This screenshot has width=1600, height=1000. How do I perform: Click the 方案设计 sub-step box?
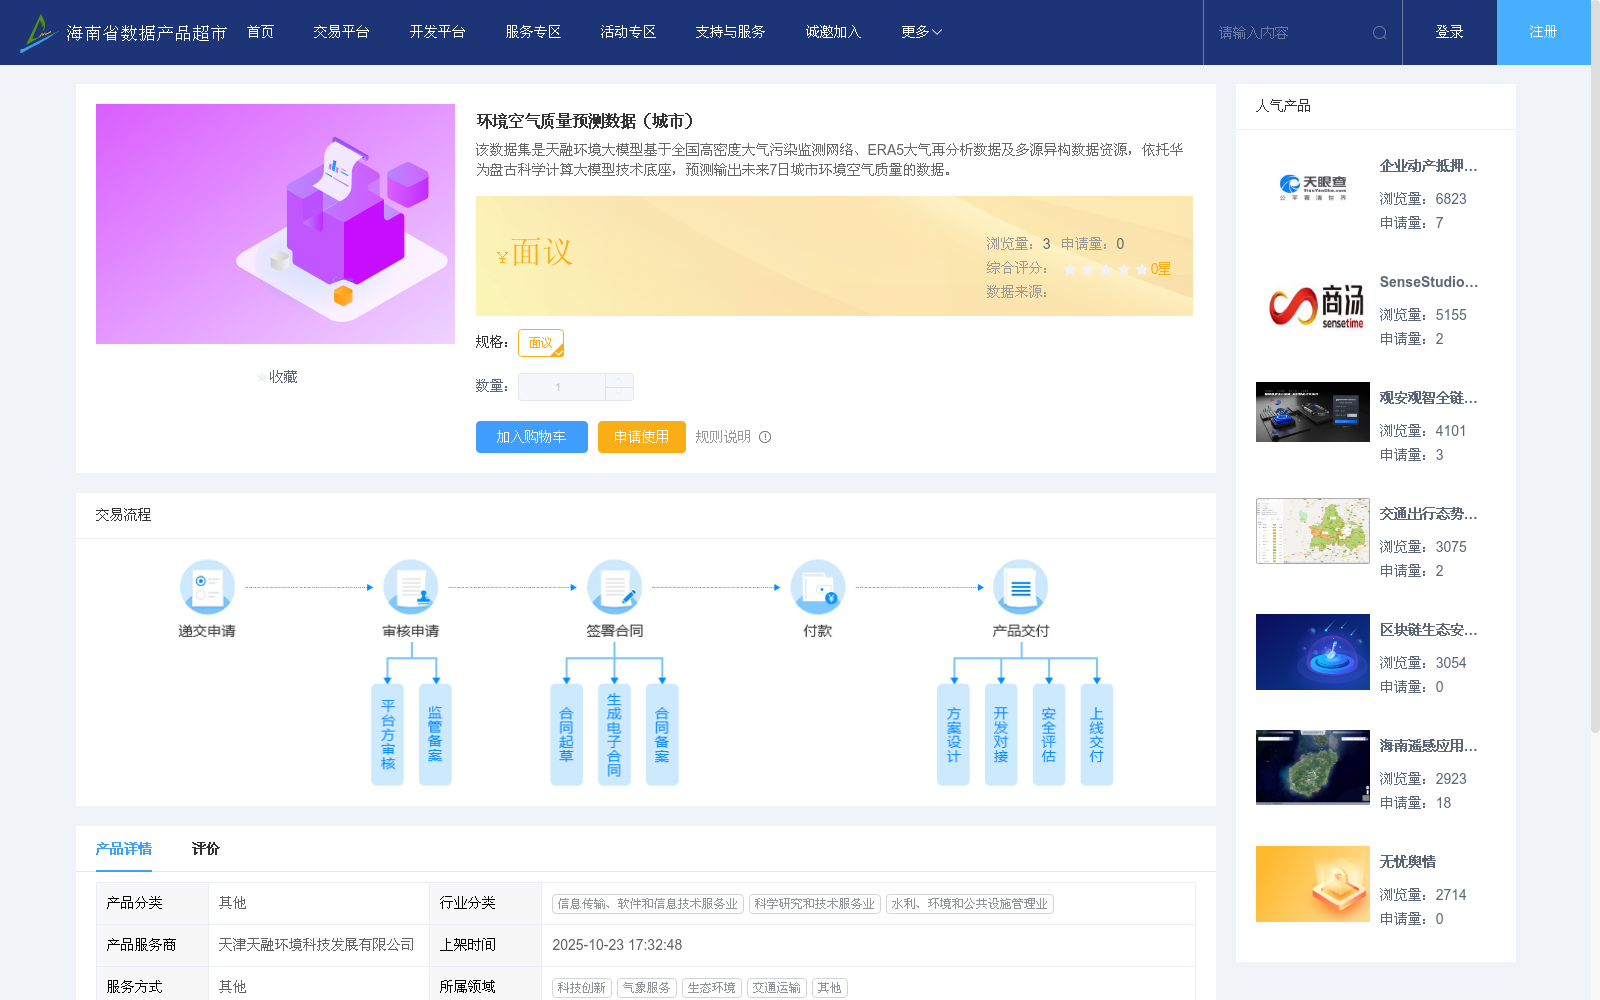953,734
